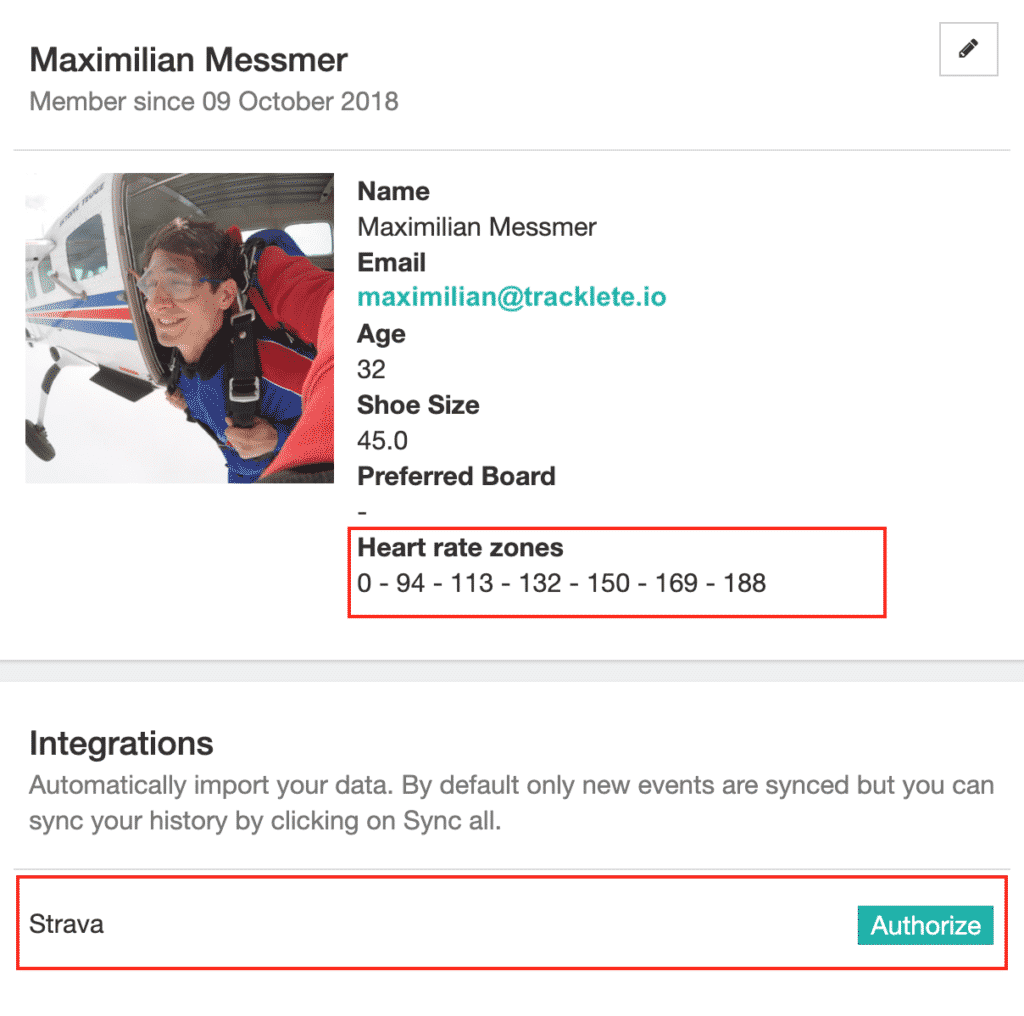Click the Heart rate zones label

click(460, 547)
